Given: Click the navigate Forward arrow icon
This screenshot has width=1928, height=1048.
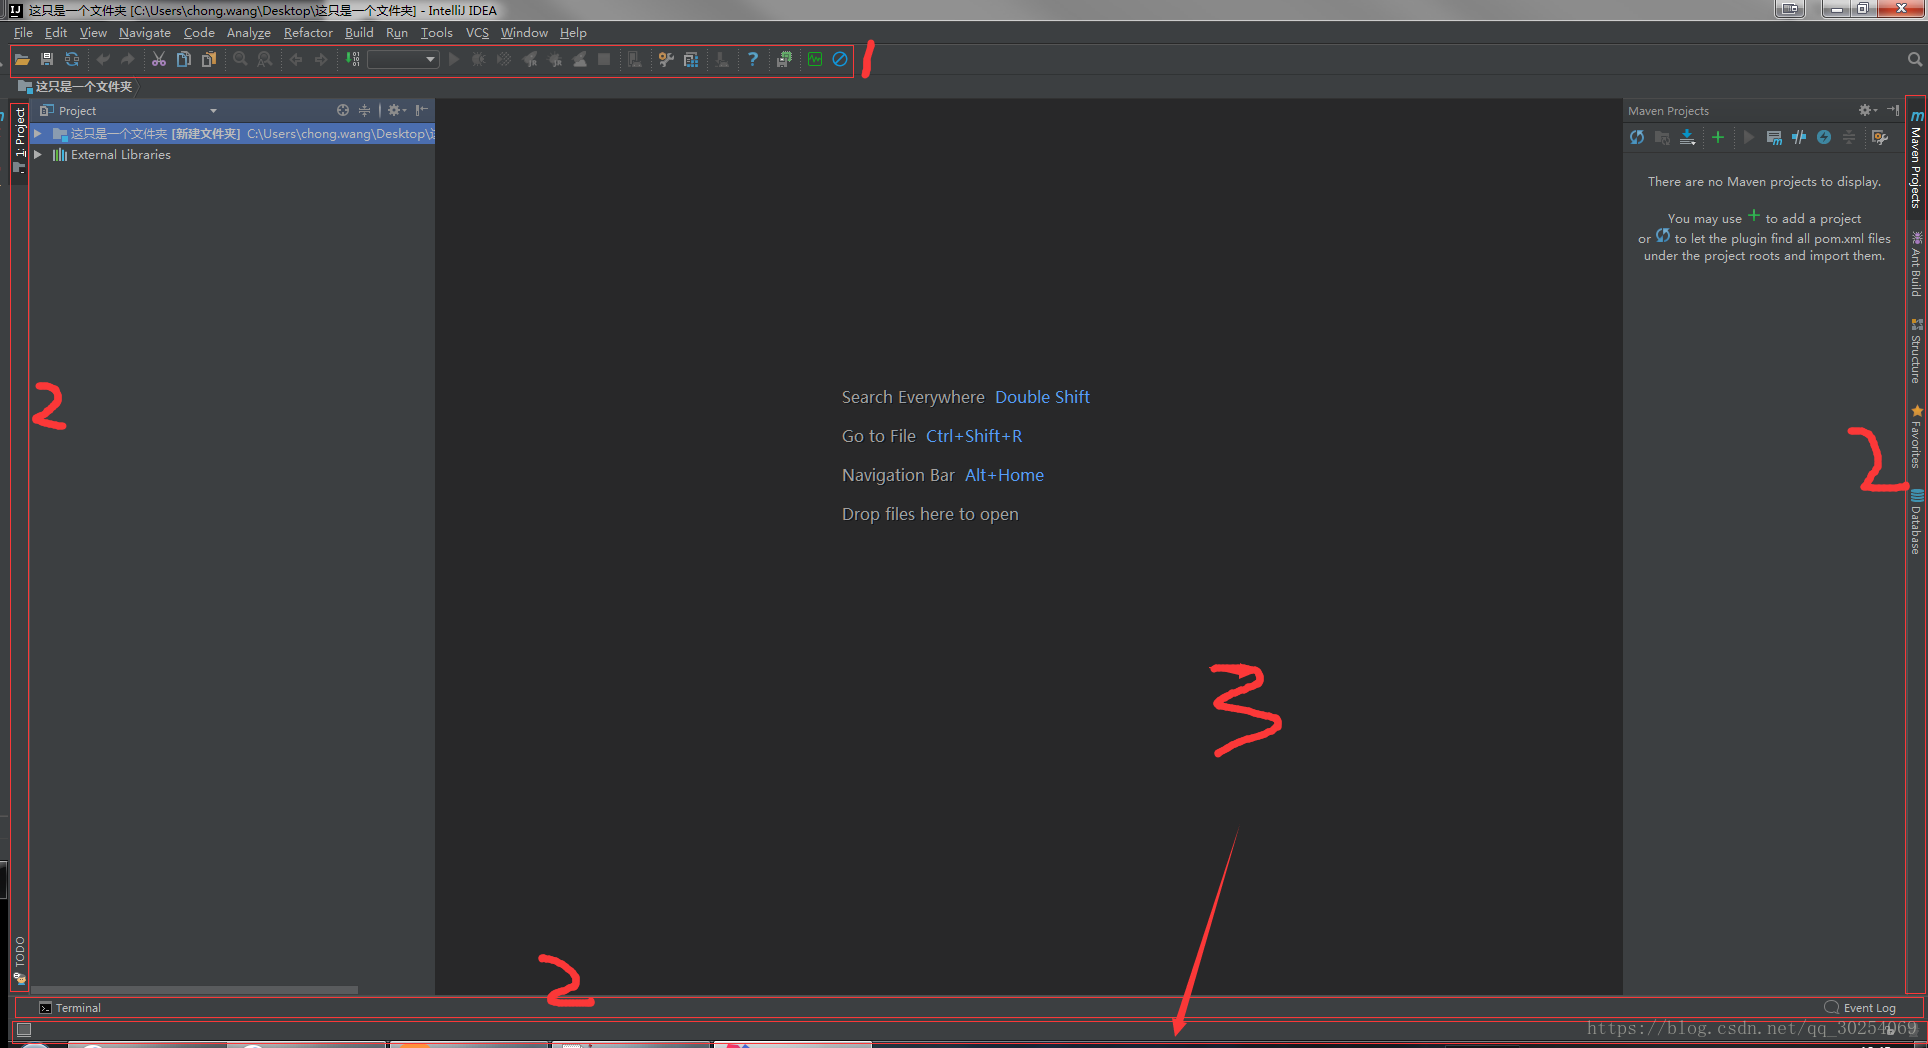Looking at the screenshot, I should pos(321,60).
